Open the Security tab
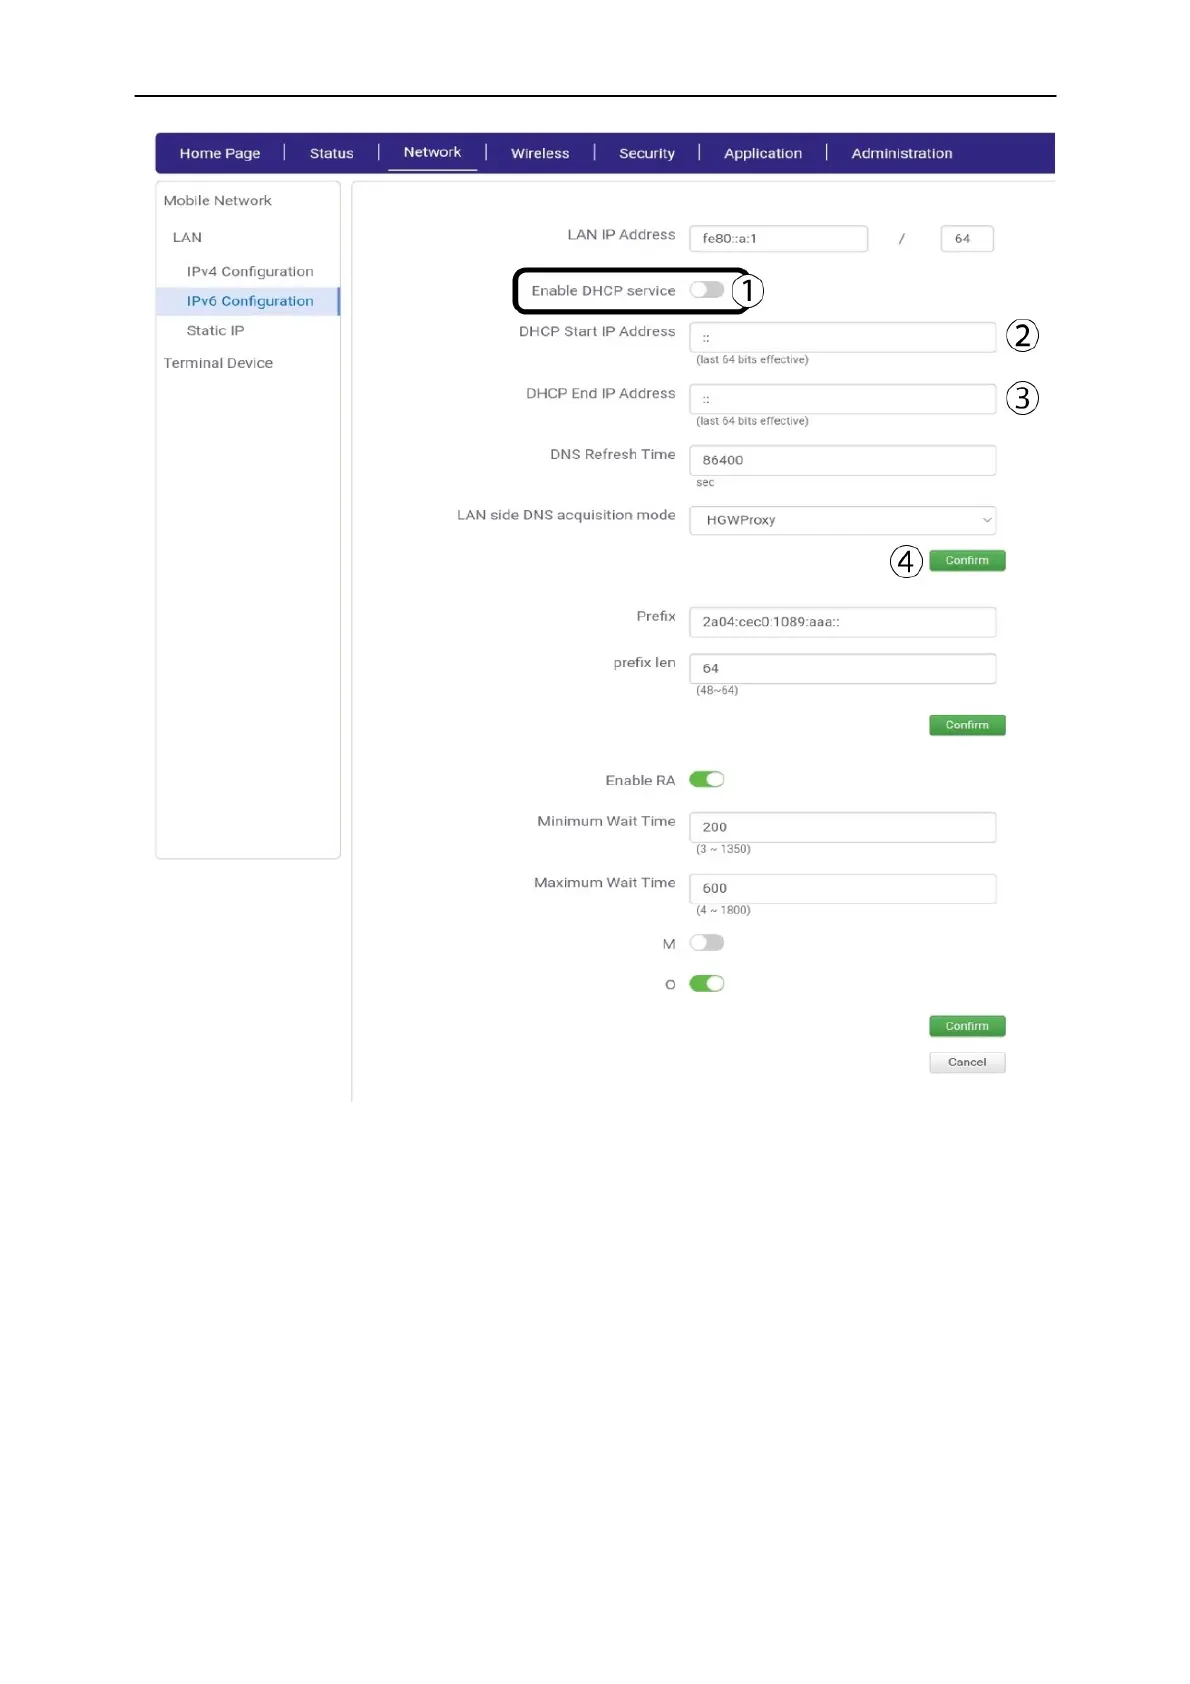The height and width of the screenshot is (1684, 1190). click(646, 153)
